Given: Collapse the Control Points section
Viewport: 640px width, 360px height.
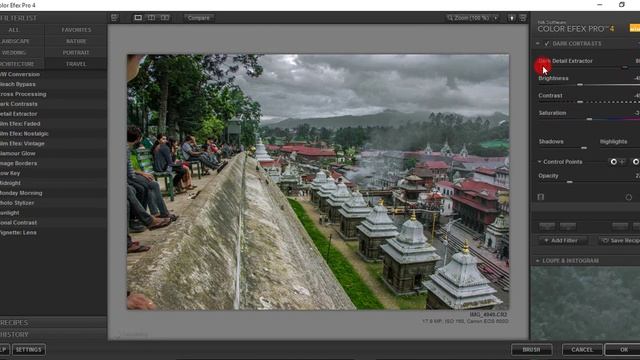Looking at the screenshot, I should click(539, 162).
